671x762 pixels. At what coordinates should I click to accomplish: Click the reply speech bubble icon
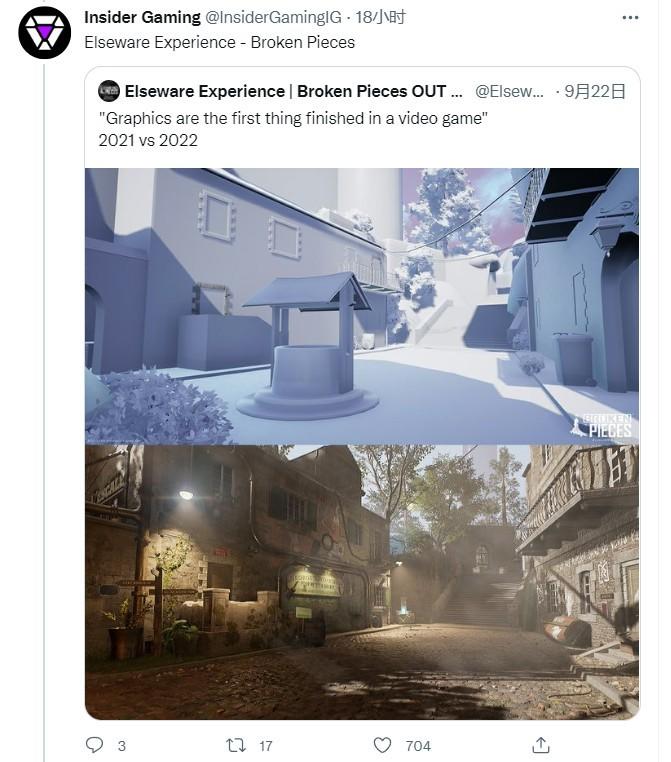tap(94, 745)
